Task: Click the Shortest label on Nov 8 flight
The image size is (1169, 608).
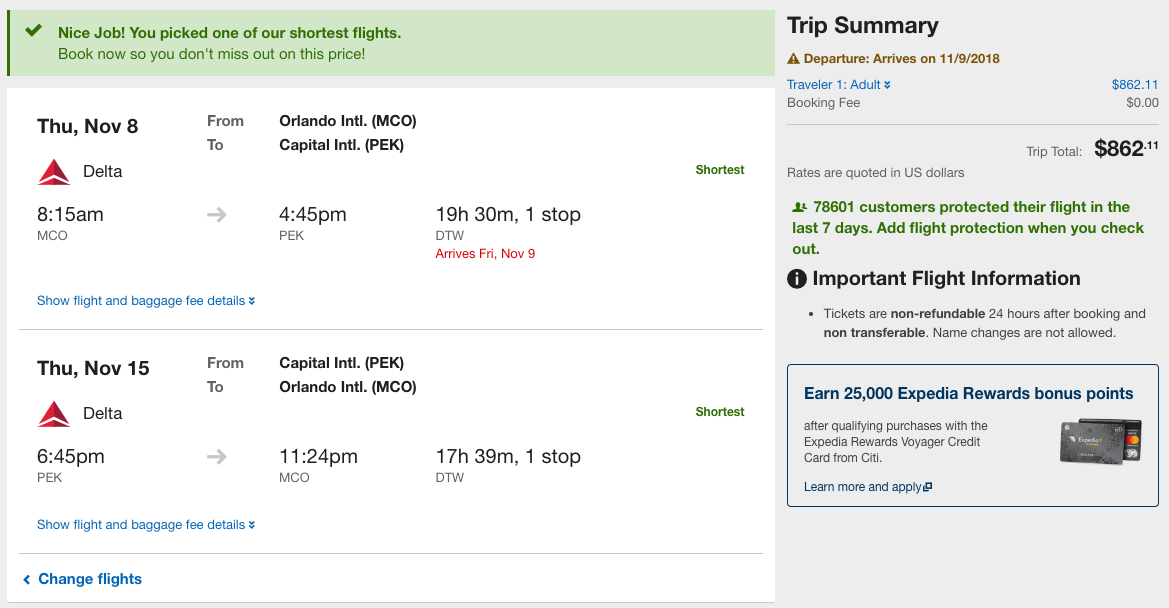Action: point(719,170)
